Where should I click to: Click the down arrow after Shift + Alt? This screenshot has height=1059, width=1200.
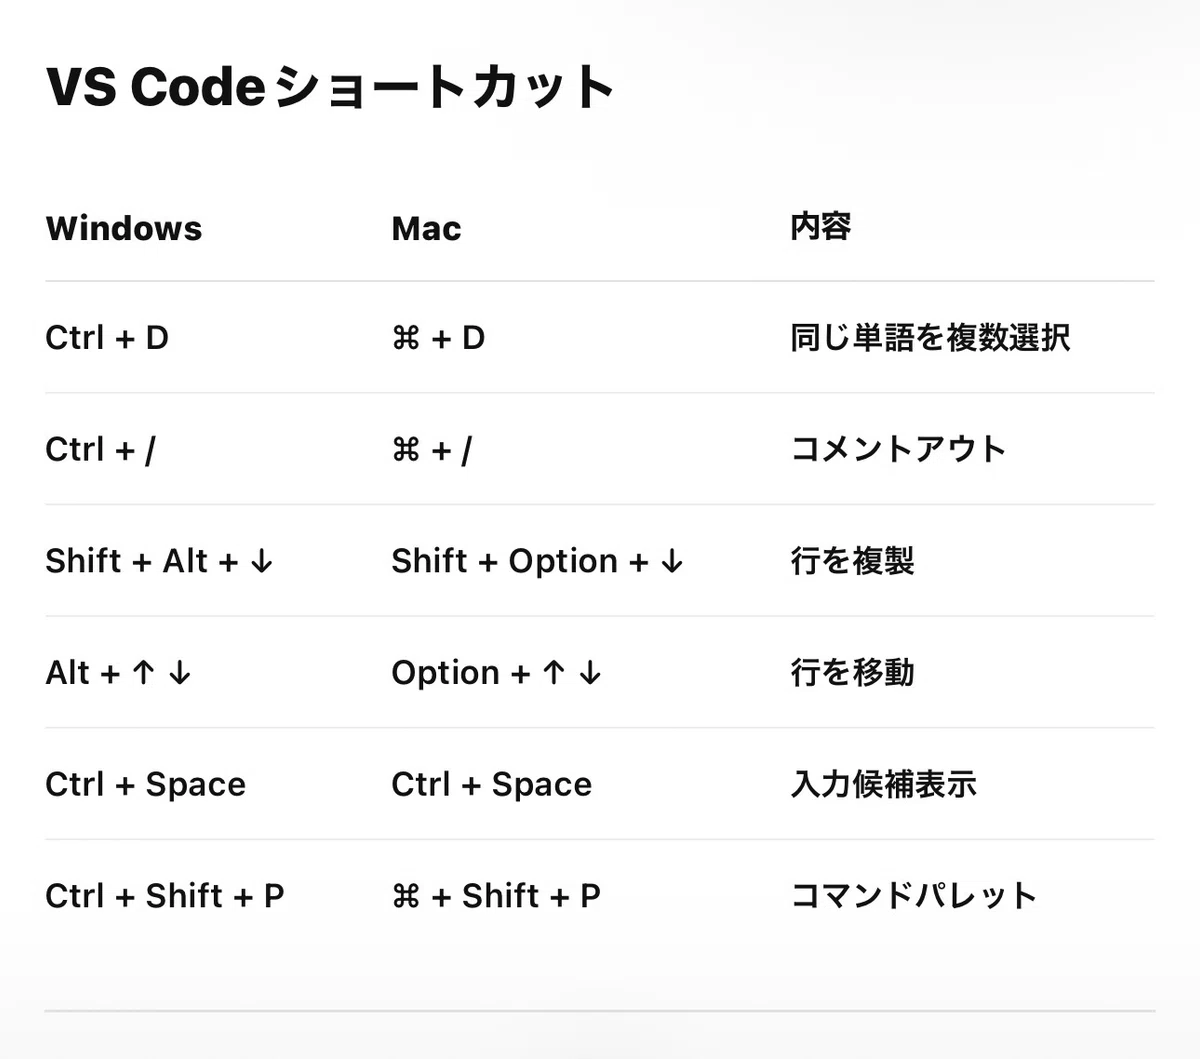point(262,562)
